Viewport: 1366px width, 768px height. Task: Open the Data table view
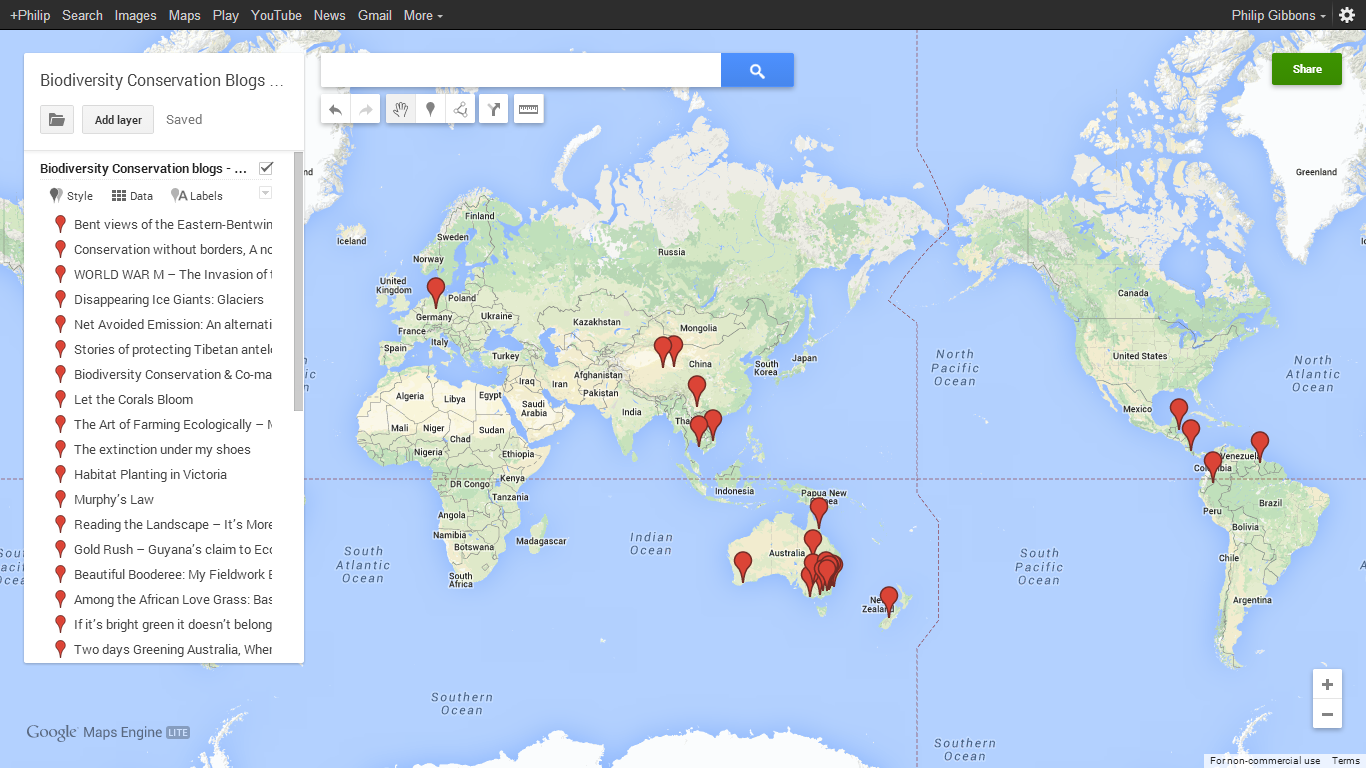point(132,196)
